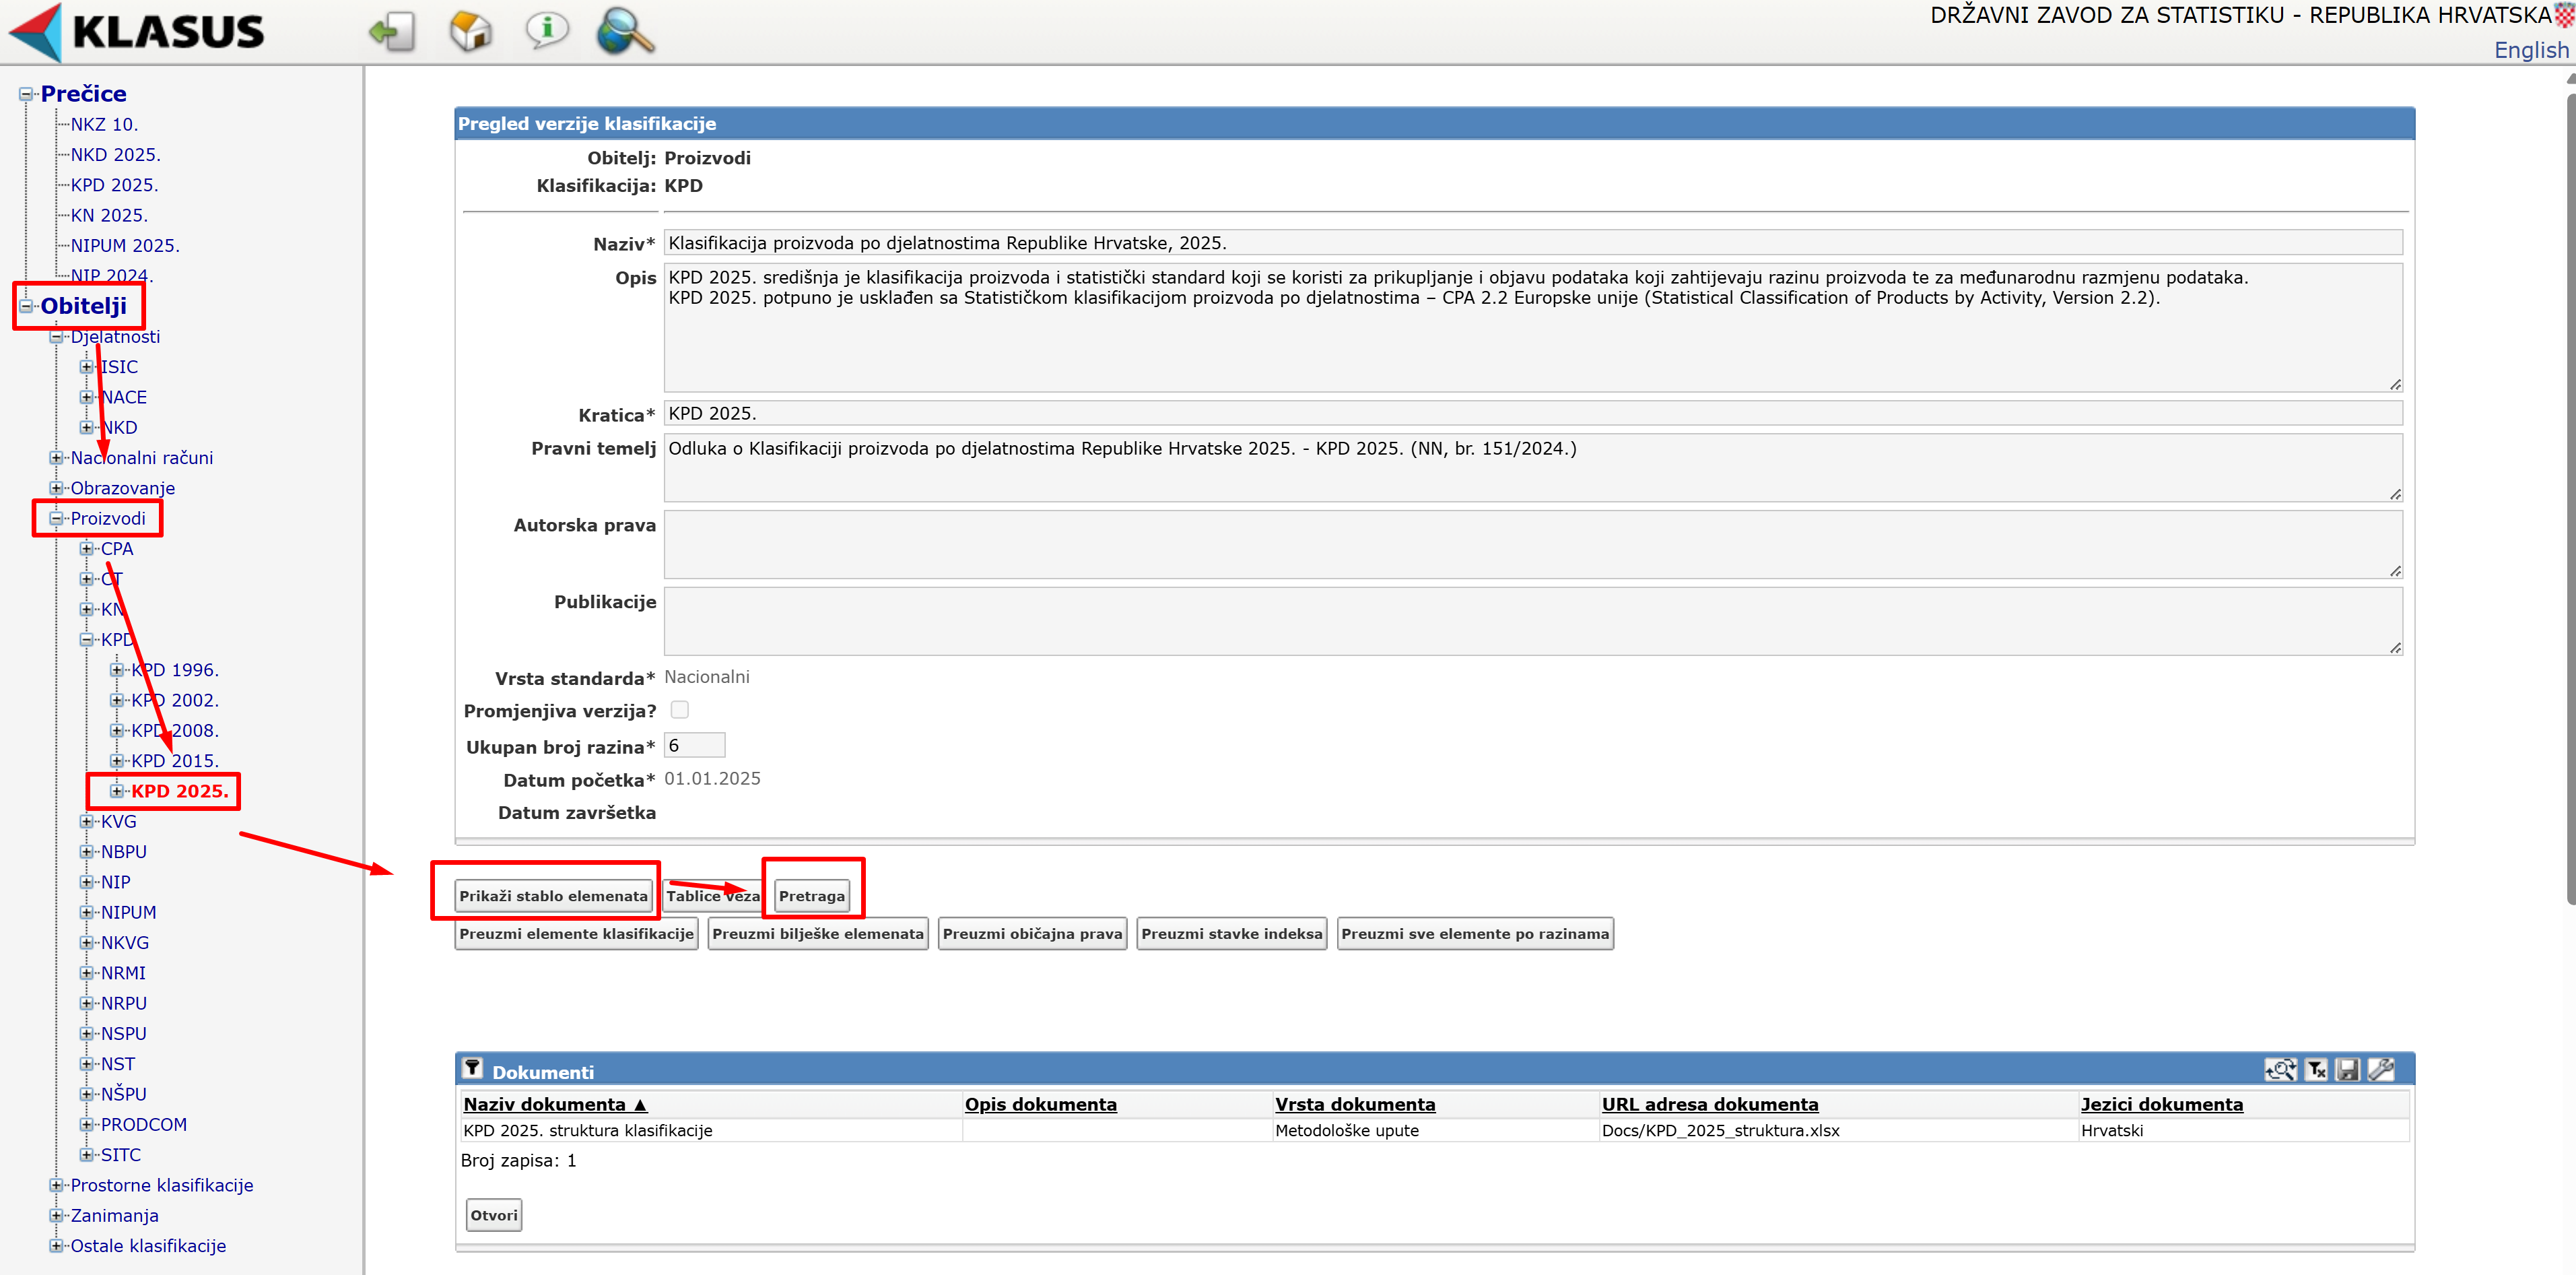
Task: Open the globe magnifier search icon
Action: point(625,30)
